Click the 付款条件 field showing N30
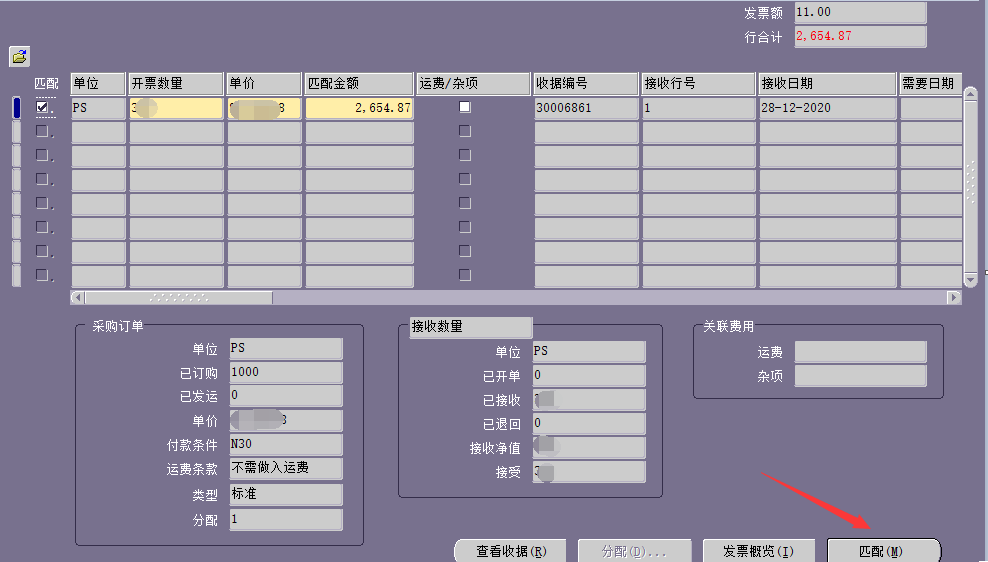This screenshot has height=562, width=988. point(285,445)
